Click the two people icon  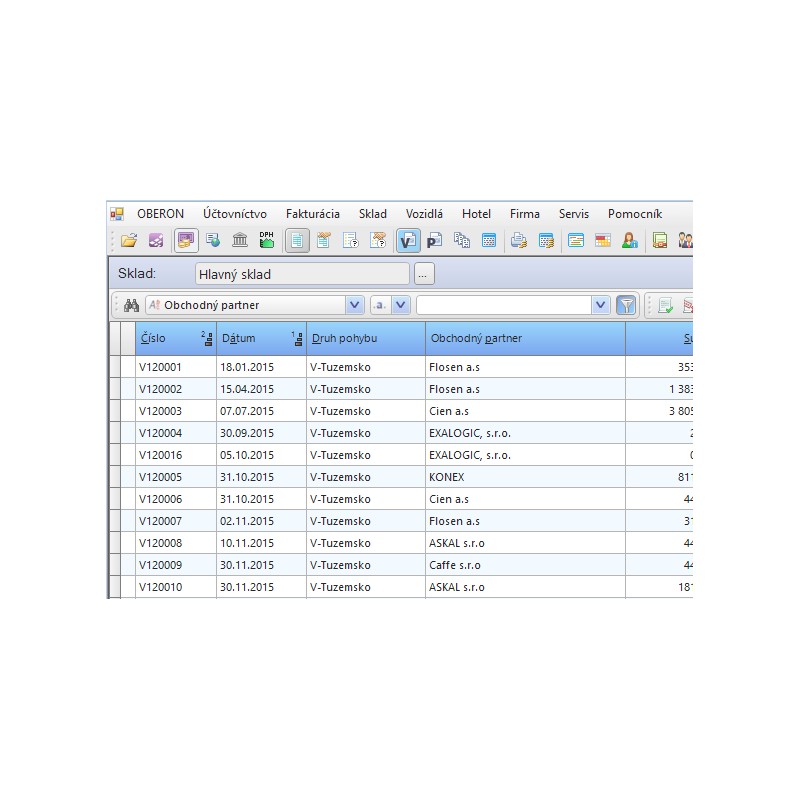click(686, 240)
